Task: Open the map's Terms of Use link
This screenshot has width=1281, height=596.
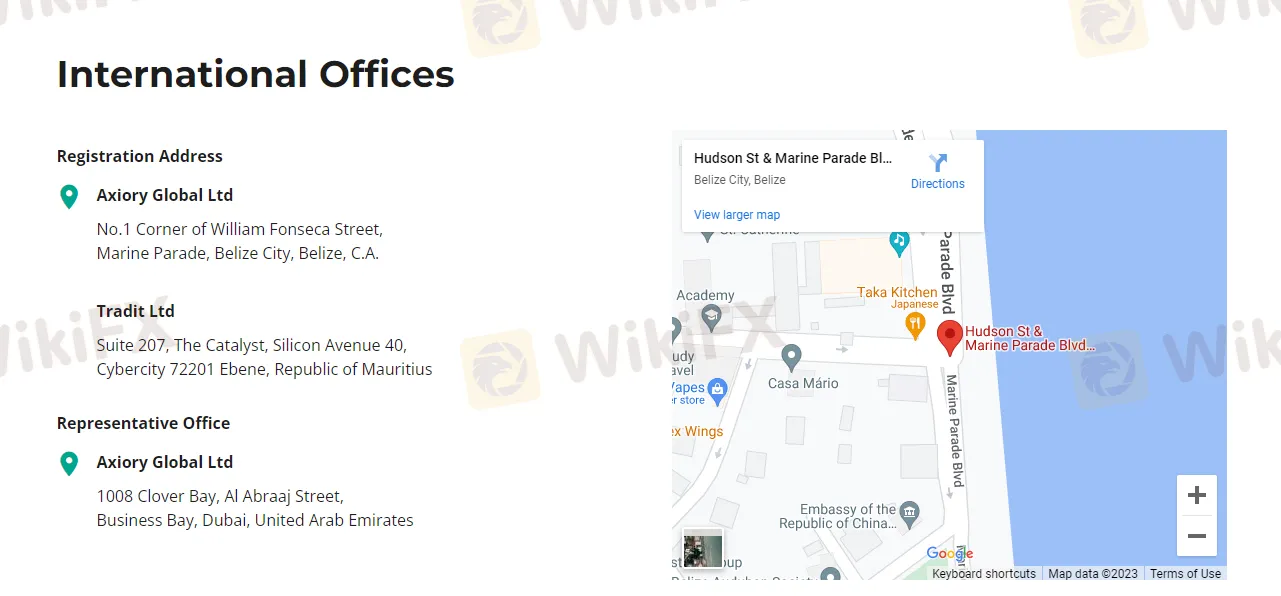Action: pyautogui.click(x=1185, y=574)
